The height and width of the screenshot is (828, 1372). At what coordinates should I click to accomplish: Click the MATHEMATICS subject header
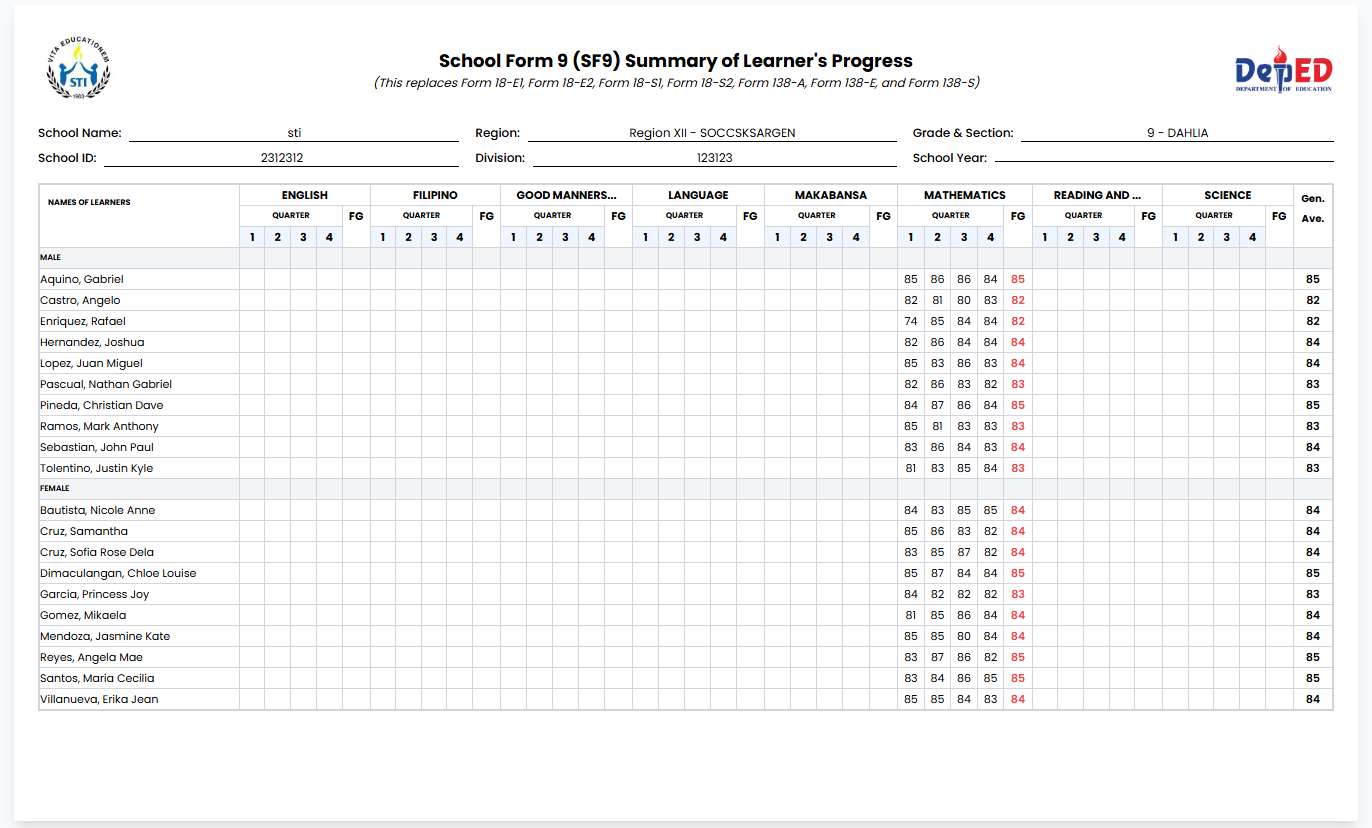tap(964, 195)
